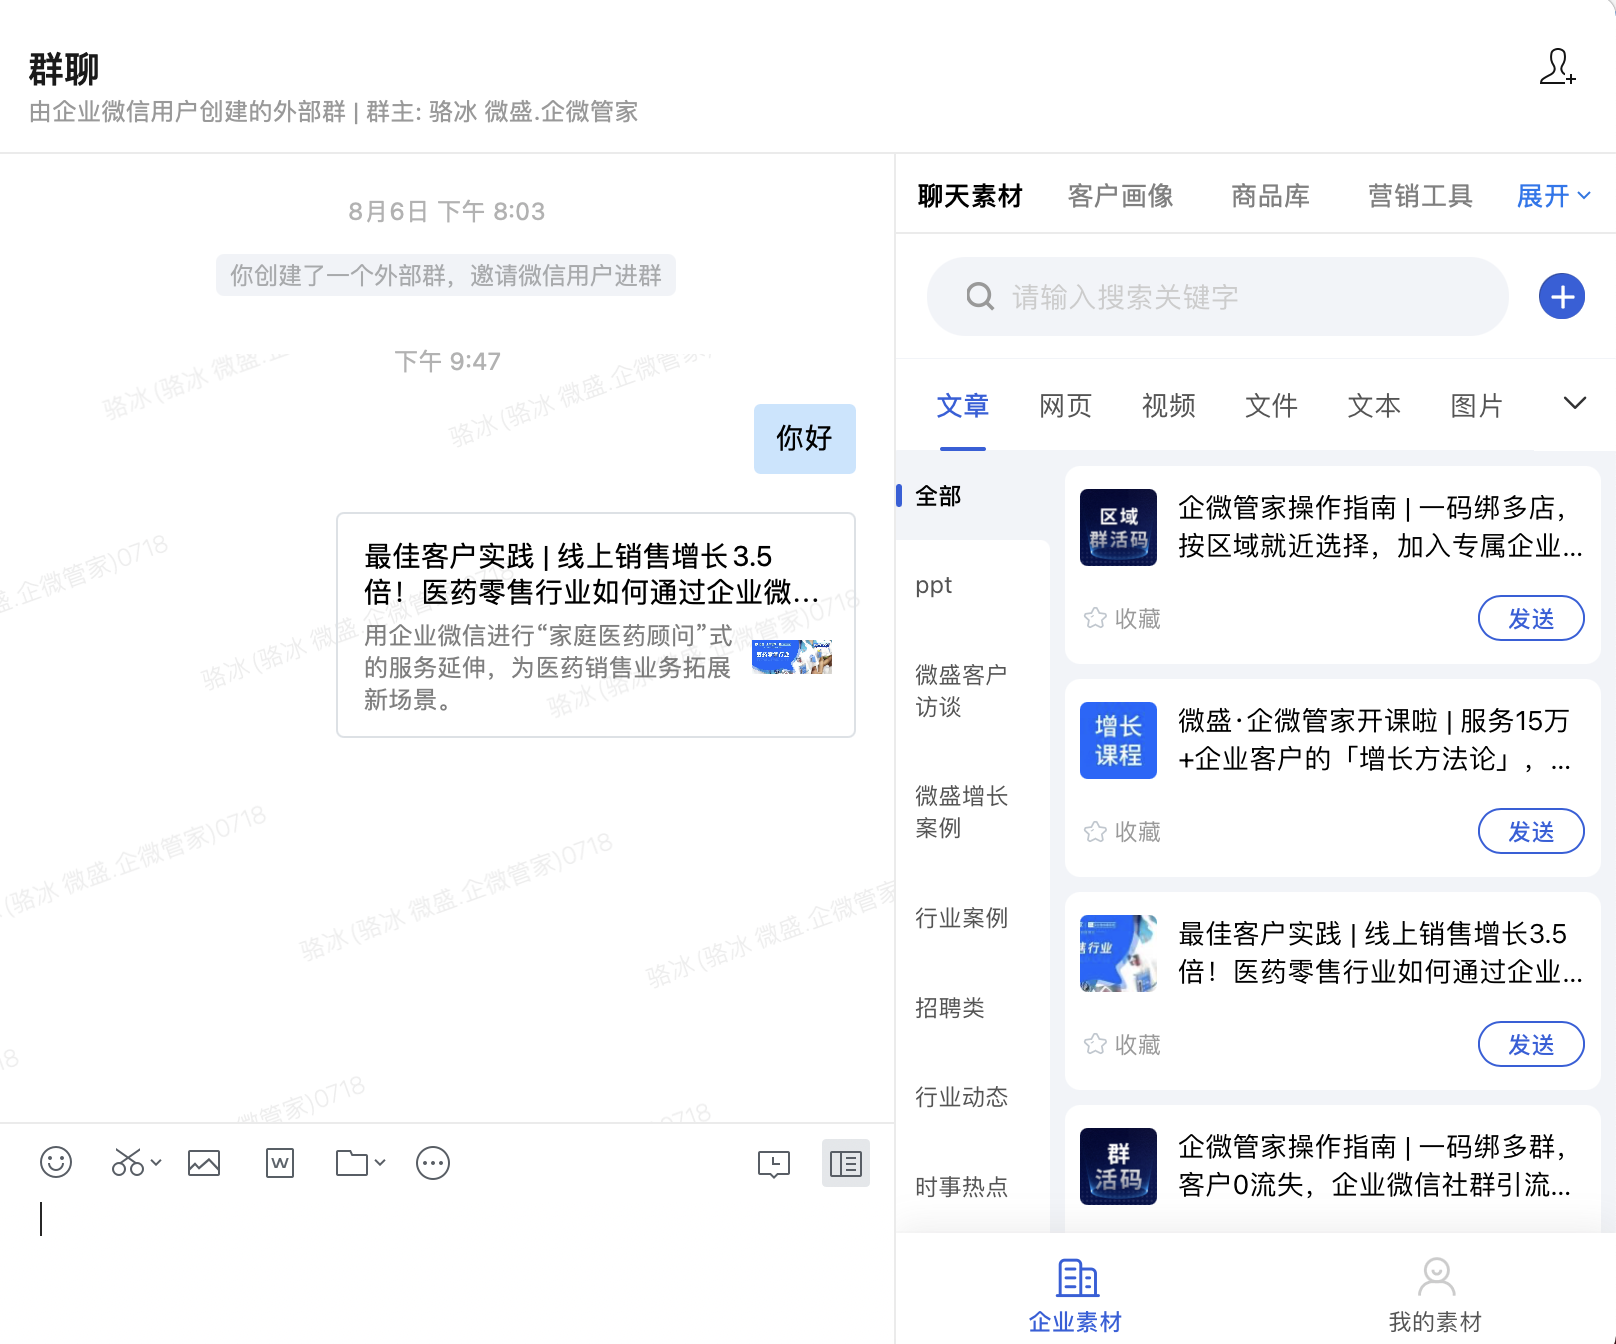The width and height of the screenshot is (1616, 1344).
Task: Send the 最佳客户实践 article
Action: [x=1531, y=1045]
